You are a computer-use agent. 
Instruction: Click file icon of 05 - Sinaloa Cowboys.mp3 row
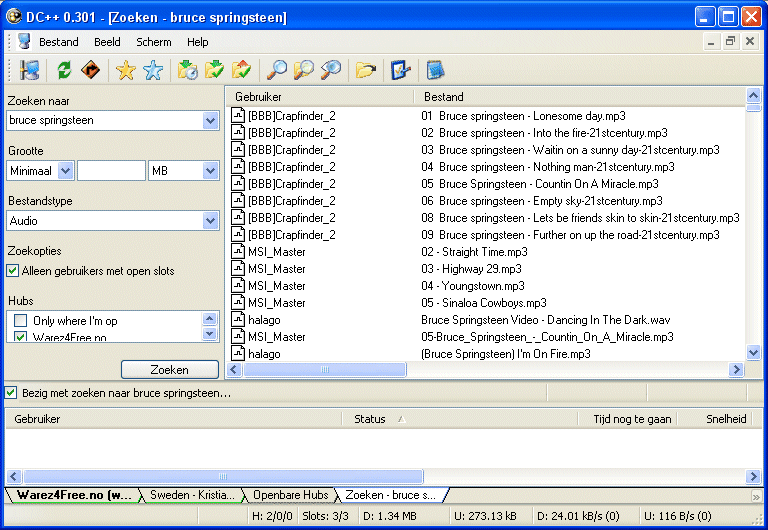[x=238, y=303]
